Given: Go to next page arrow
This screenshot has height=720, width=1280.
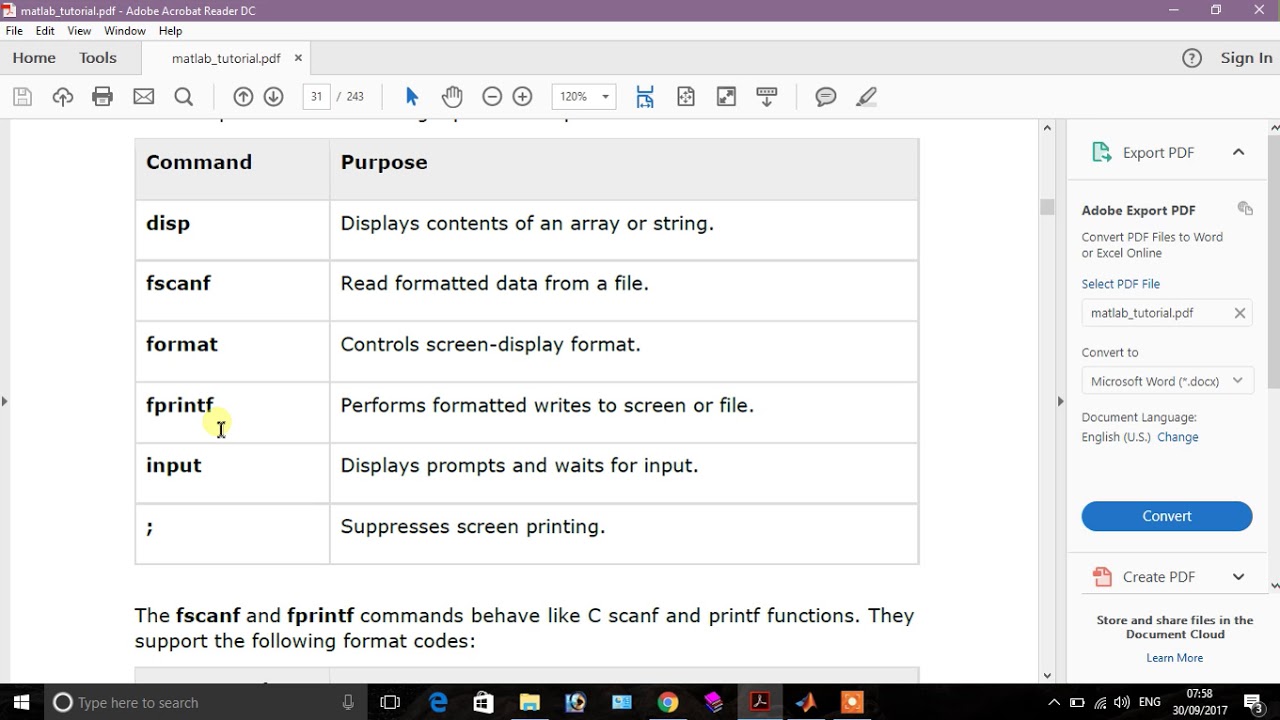Looking at the screenshot, I should [x=274, y=97].
